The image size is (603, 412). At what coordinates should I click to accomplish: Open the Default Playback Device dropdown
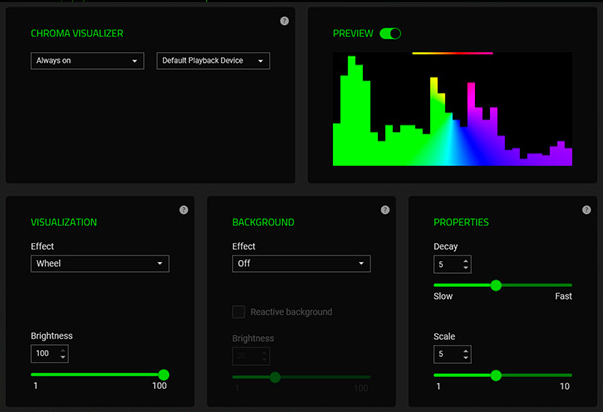[x=213, y=61]
